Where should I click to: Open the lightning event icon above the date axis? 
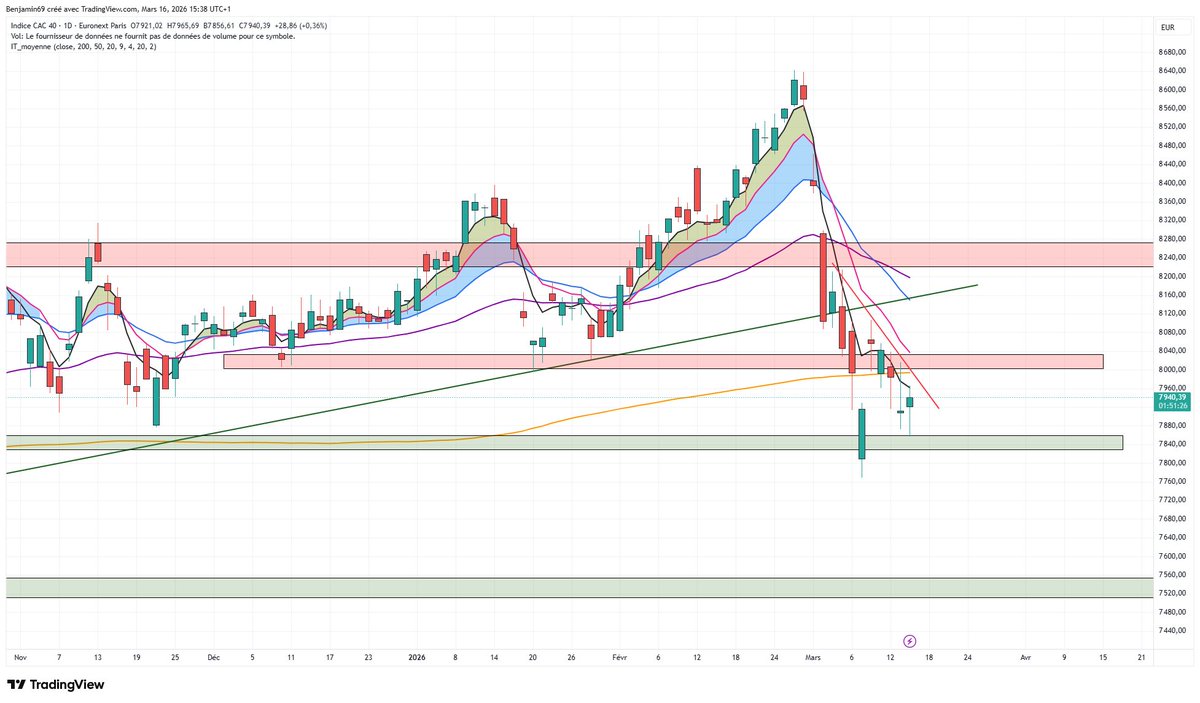click(910, 640)
